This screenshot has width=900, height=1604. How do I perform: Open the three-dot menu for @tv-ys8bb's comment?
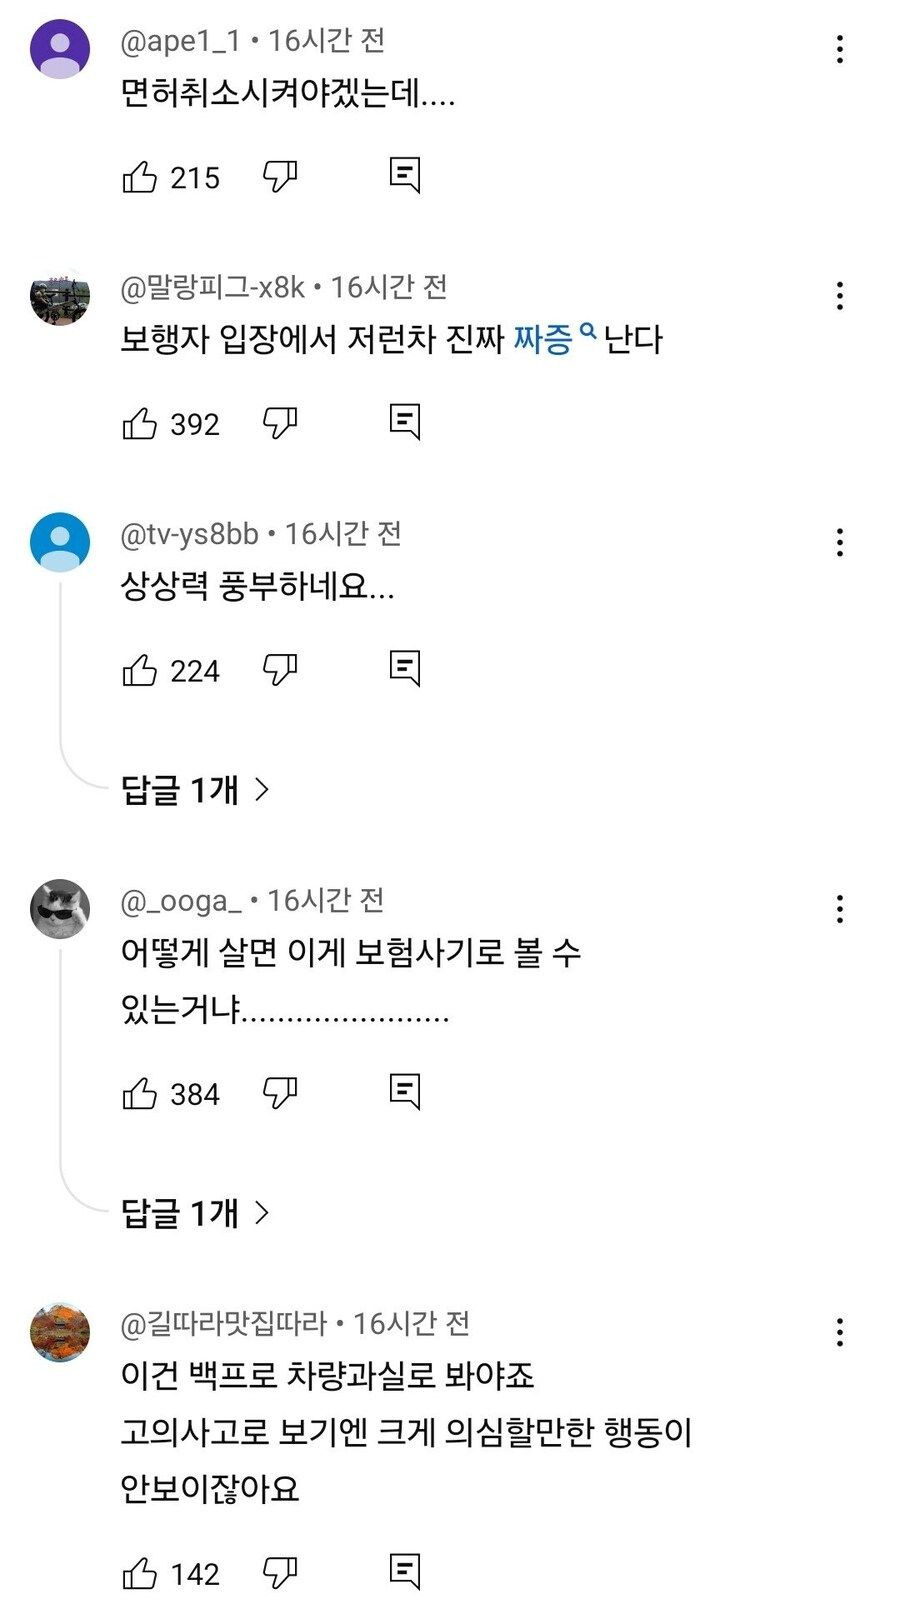pos(840,543)
